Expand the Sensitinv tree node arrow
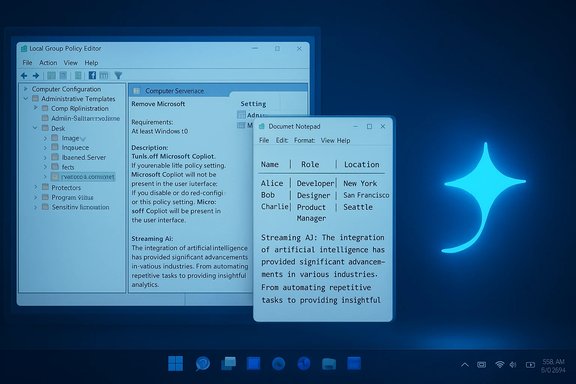 tap(36, 207)
